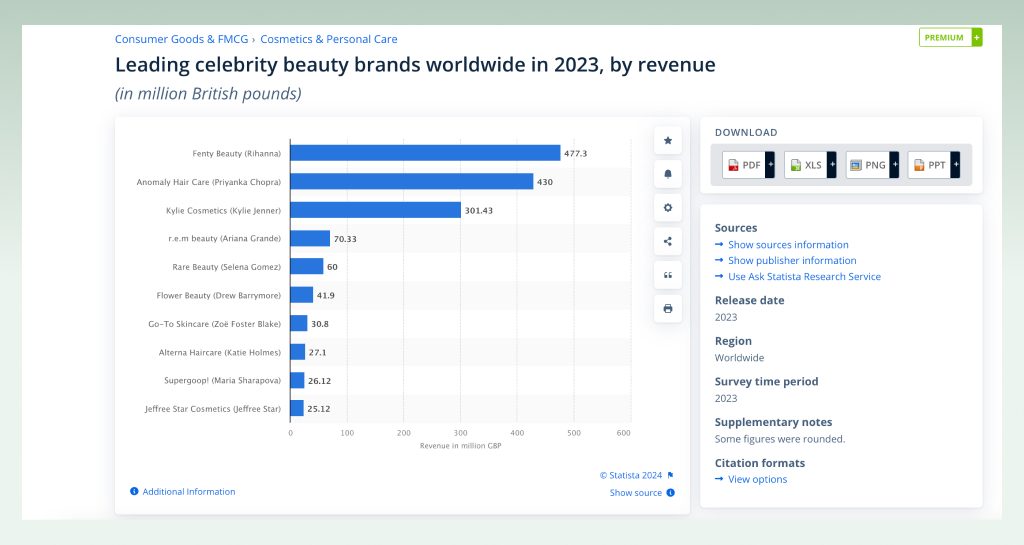Screen dimensions: 1024x545
Task: Click value label '301.43'
Action: click(x=479, y=211)
